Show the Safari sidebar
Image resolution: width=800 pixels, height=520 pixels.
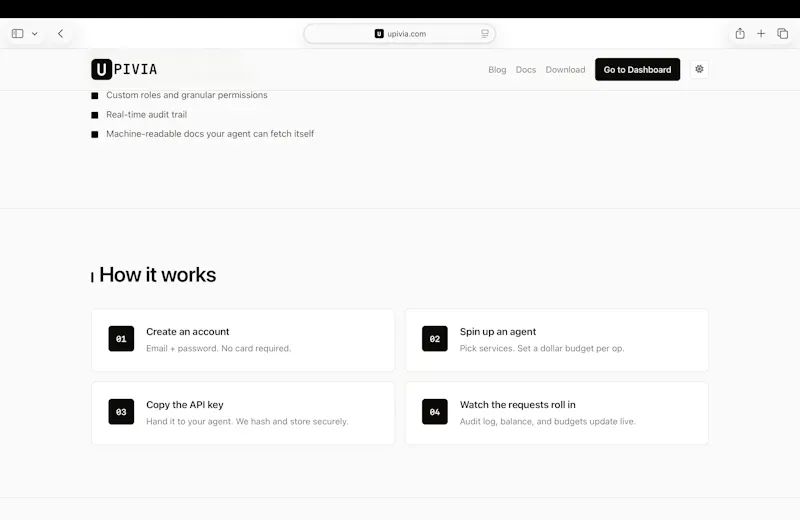coord(17,34)
